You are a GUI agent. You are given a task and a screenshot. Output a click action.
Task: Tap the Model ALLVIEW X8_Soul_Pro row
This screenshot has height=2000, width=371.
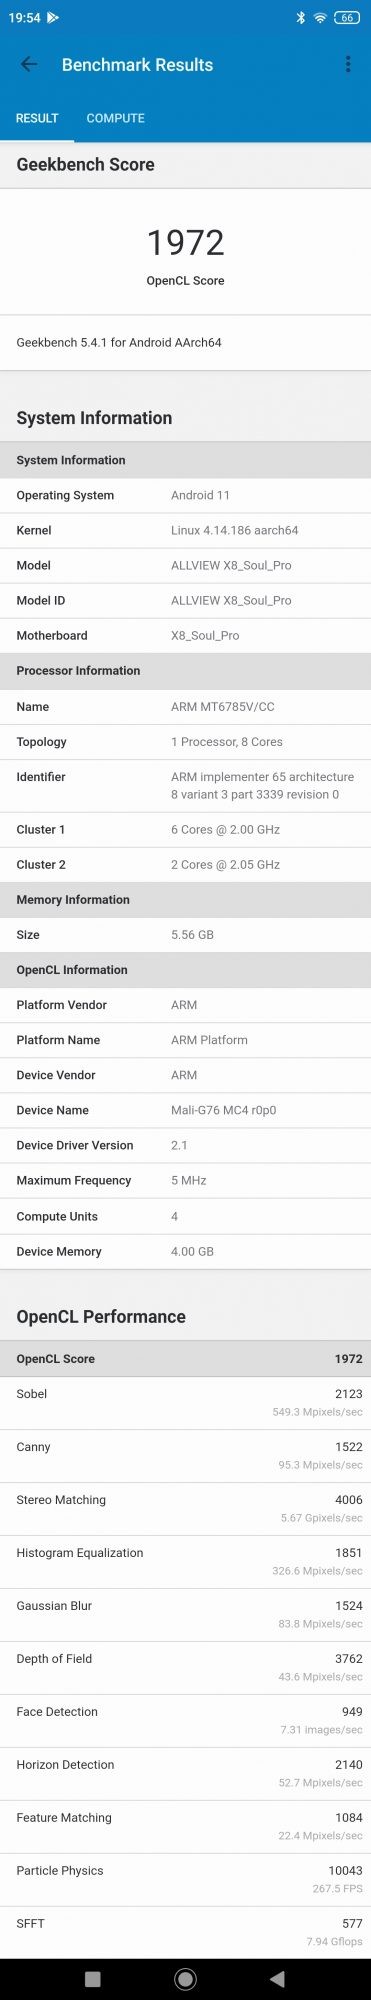[x=185, y=565]
